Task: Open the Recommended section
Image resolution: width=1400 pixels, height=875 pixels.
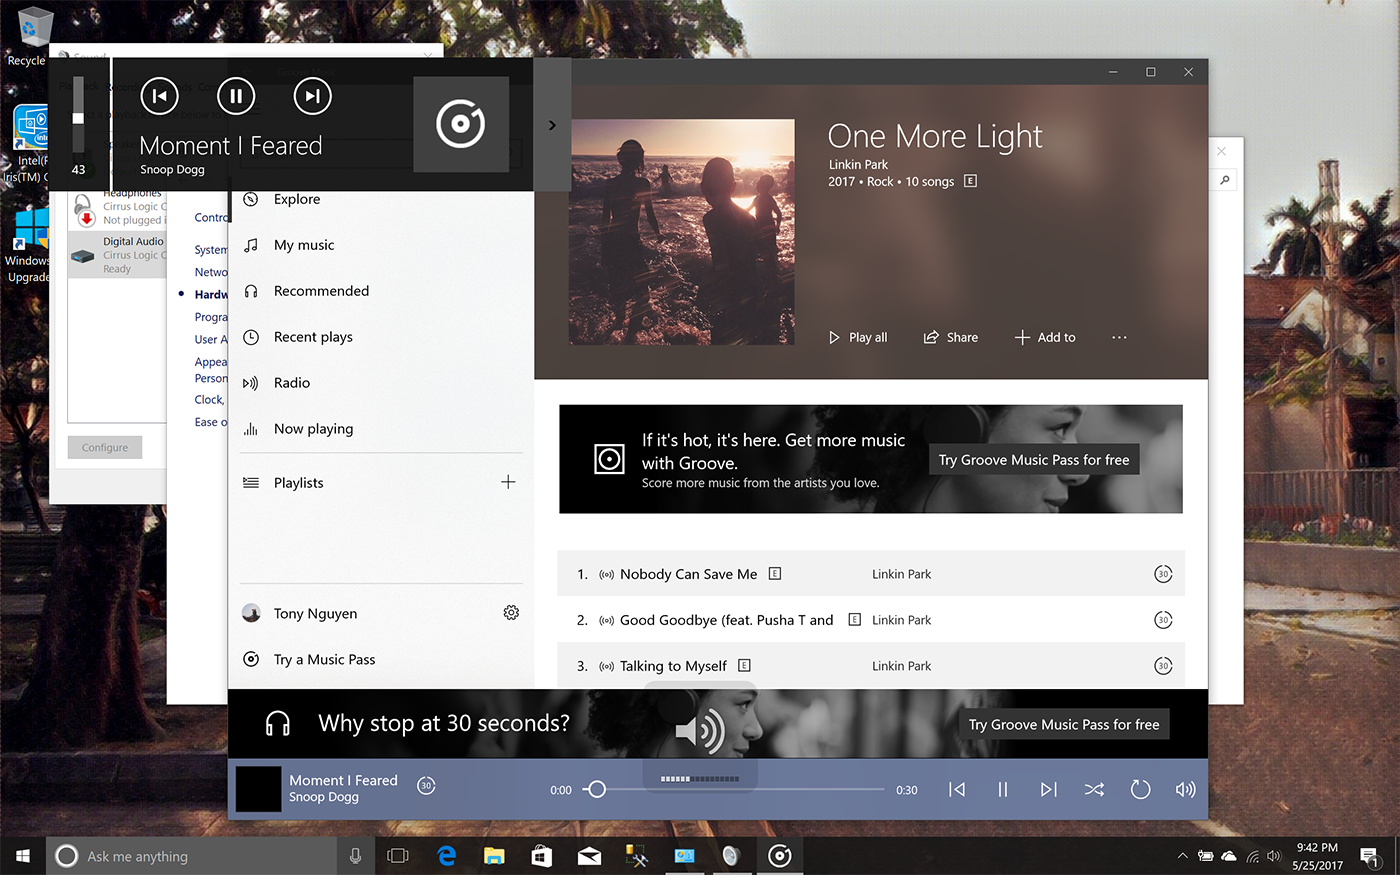Action: coord(321,291)
